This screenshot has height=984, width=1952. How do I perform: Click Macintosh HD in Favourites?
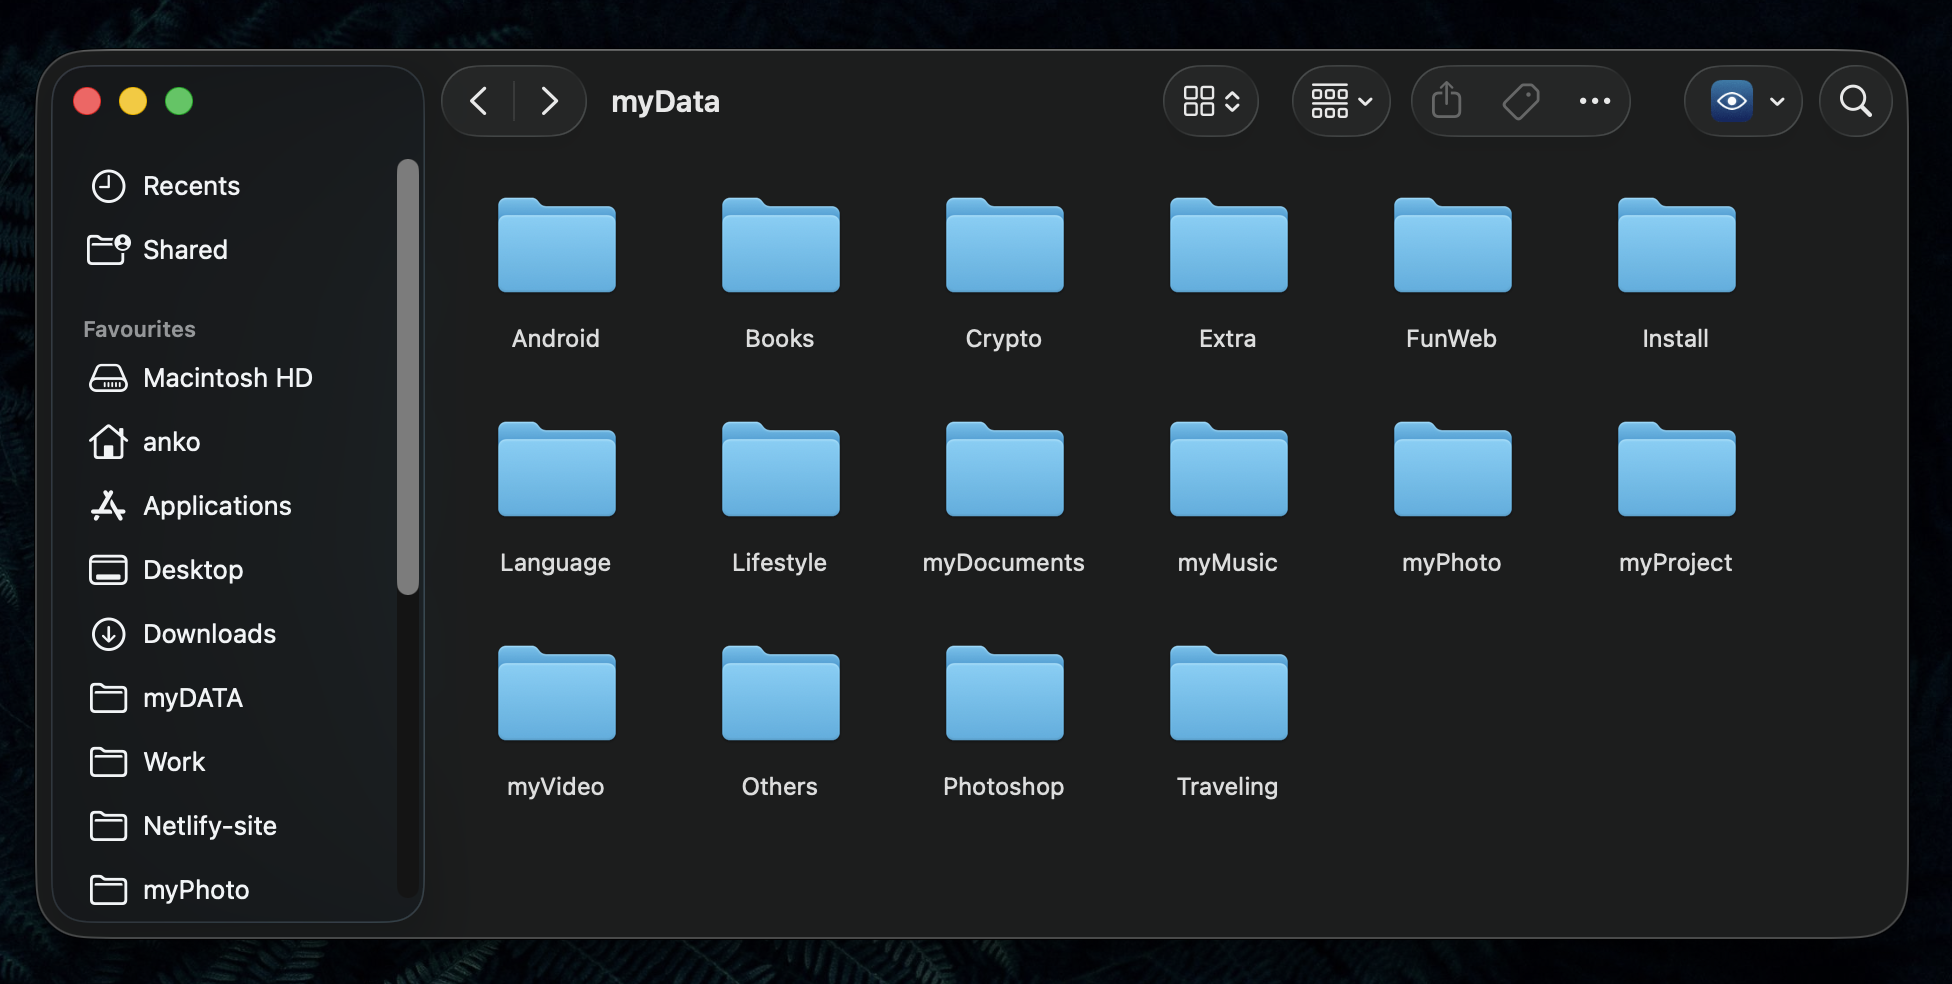227,378
